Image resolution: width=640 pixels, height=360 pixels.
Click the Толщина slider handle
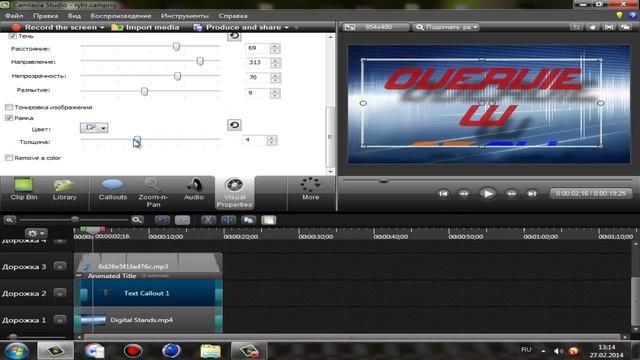(x=137, y=141)
